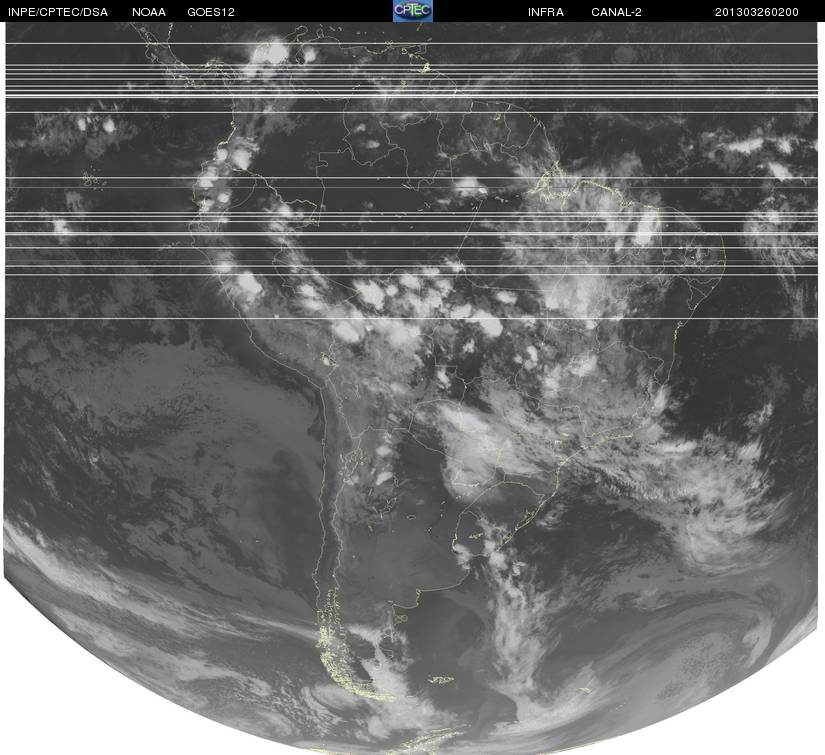Click the CANAL-2 channel label

point(616,12)
